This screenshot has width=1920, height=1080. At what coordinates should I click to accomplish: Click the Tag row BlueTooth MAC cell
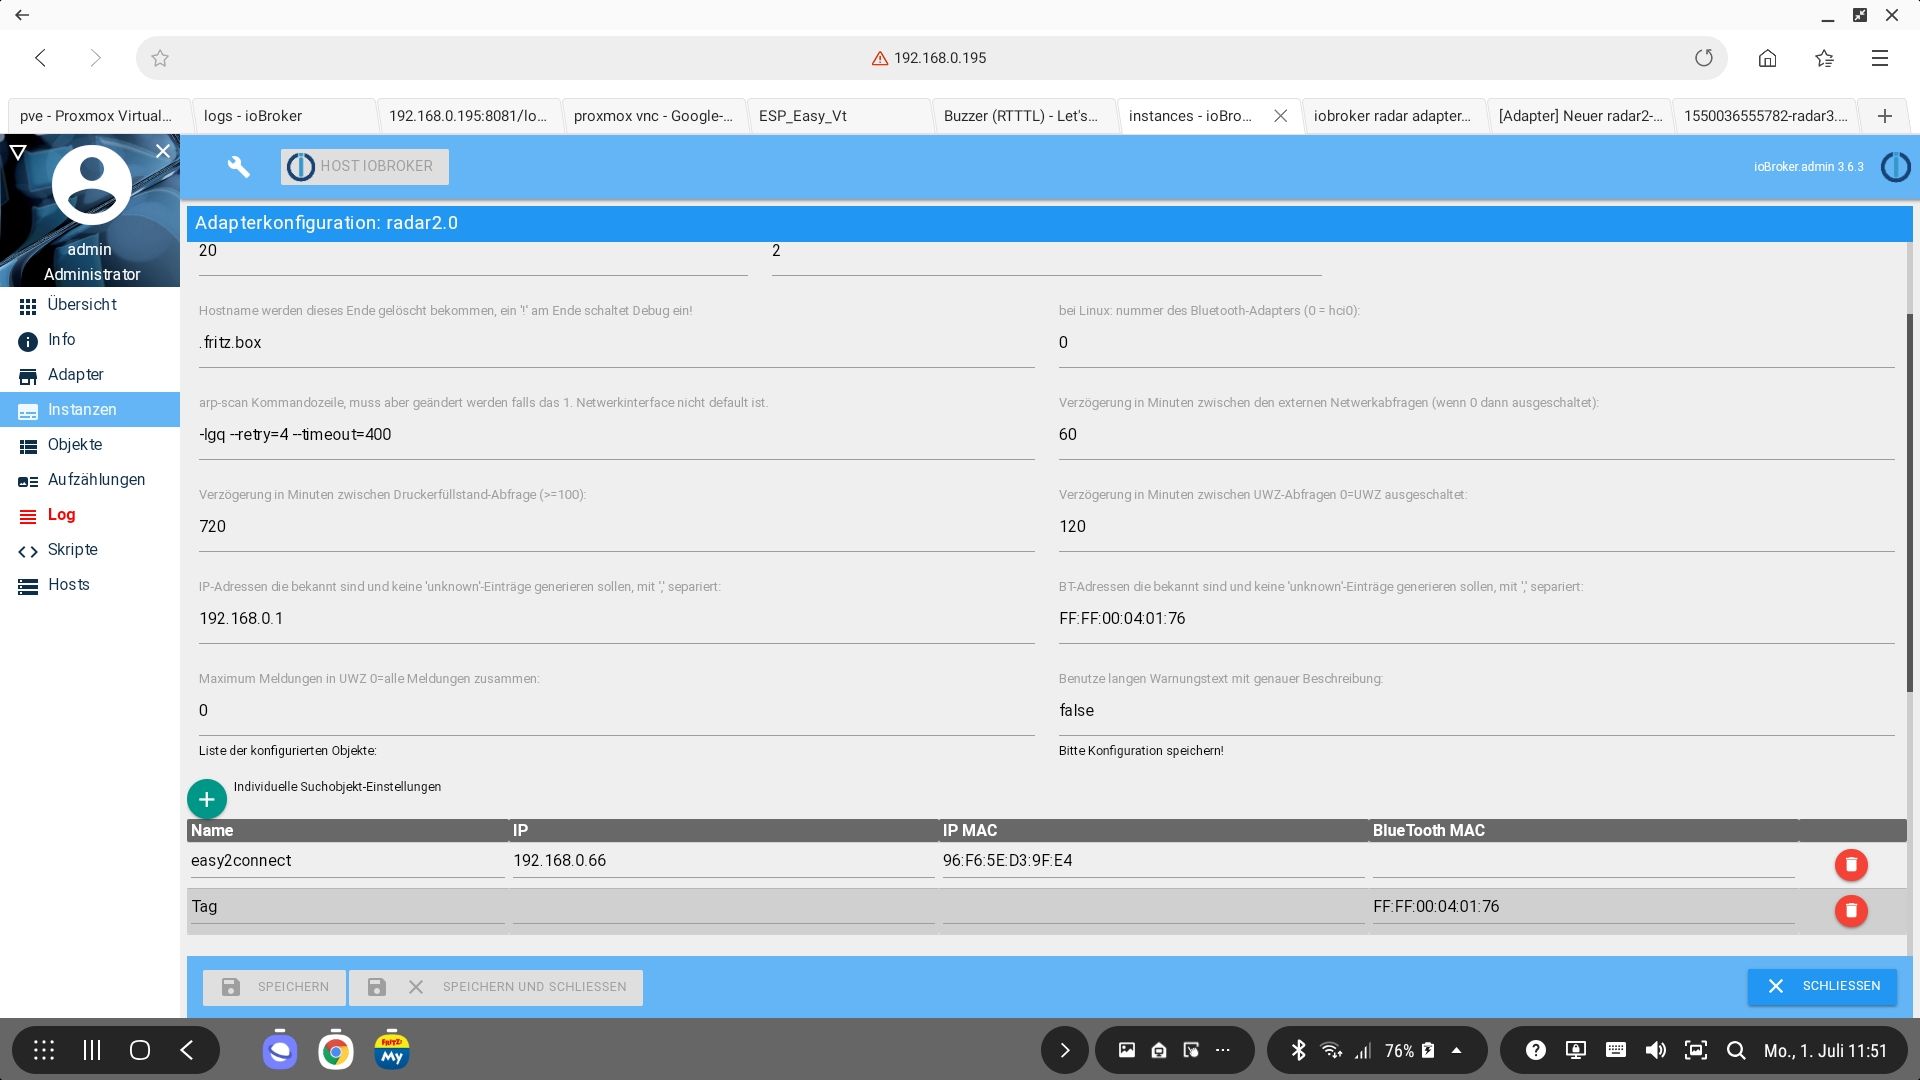(1583, 907)
